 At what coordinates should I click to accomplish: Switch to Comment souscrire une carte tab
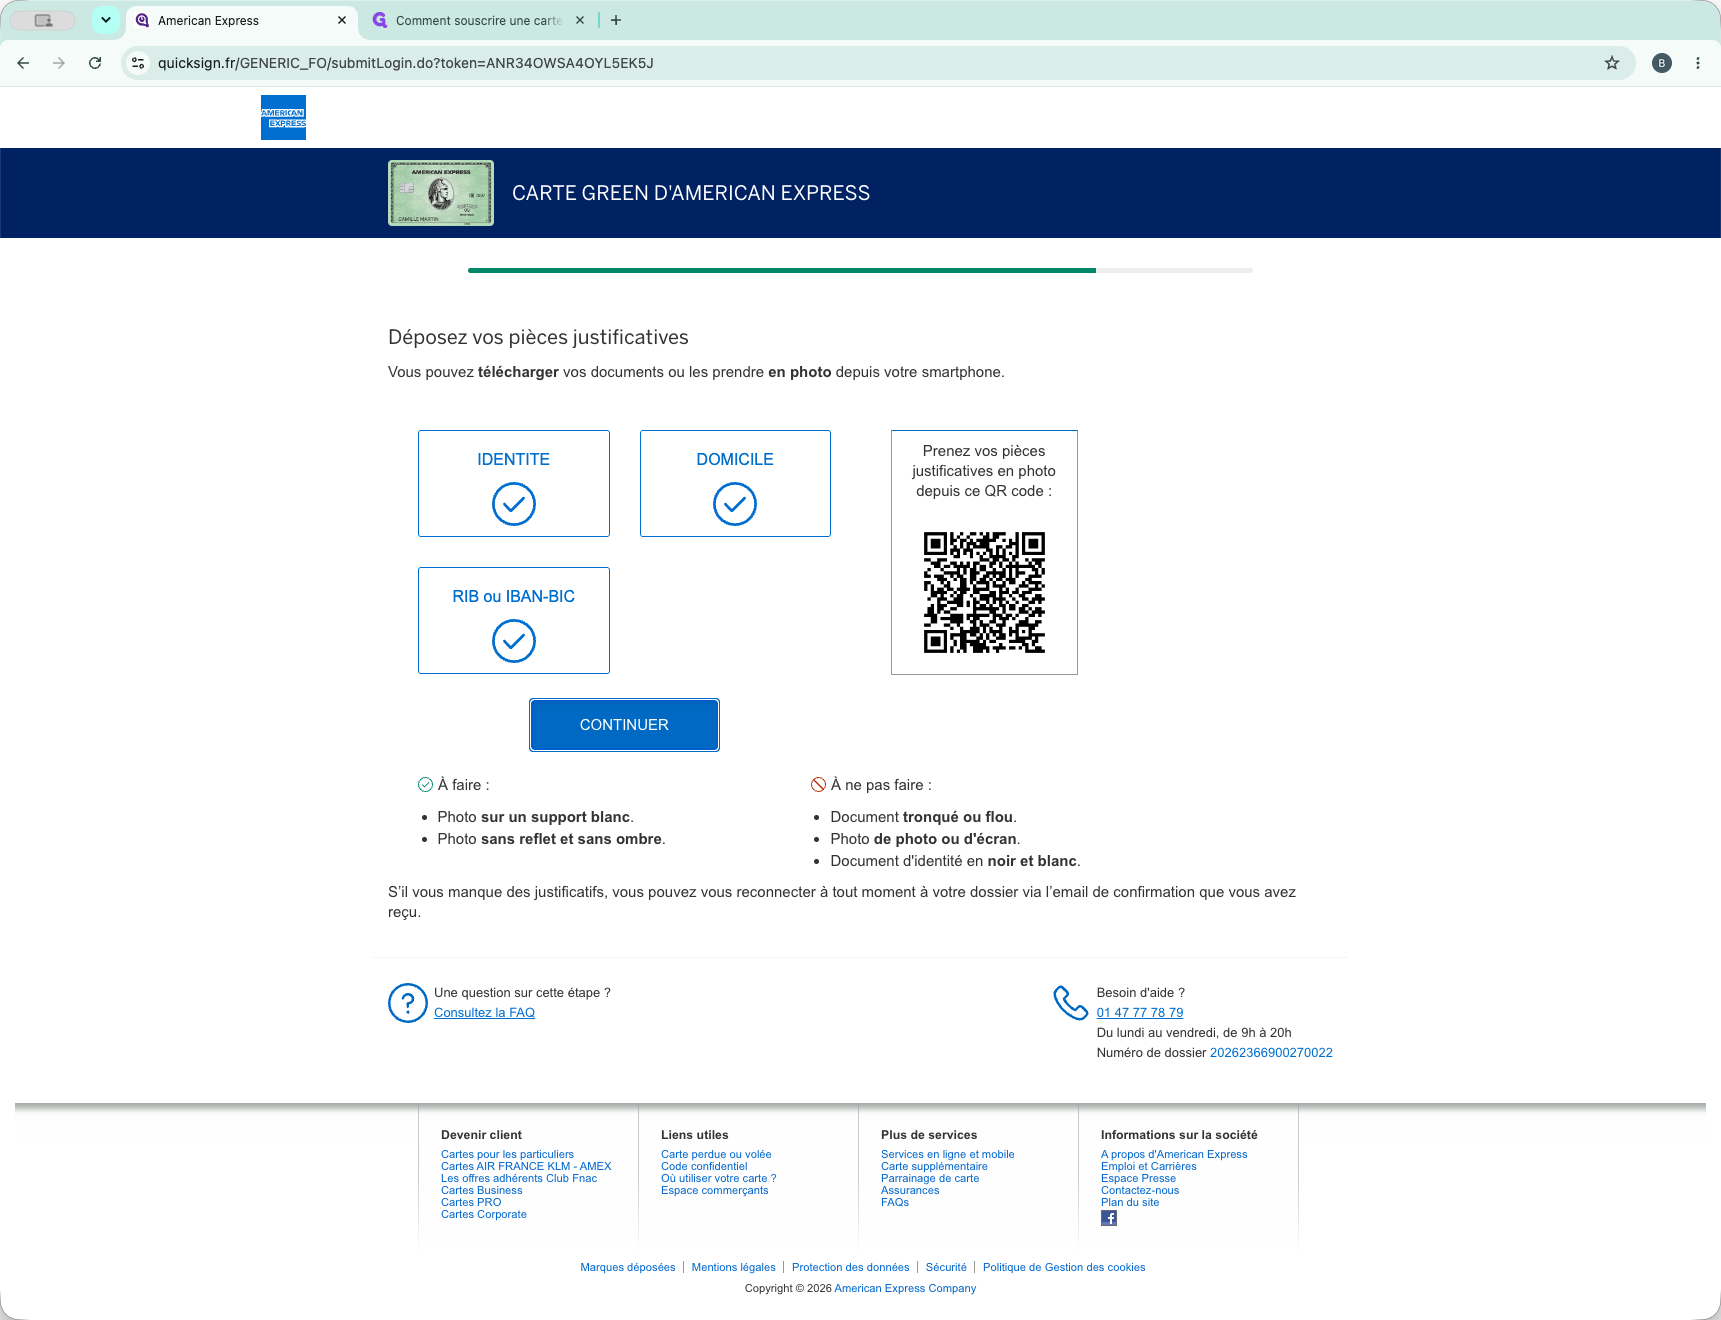click(479, 20)
